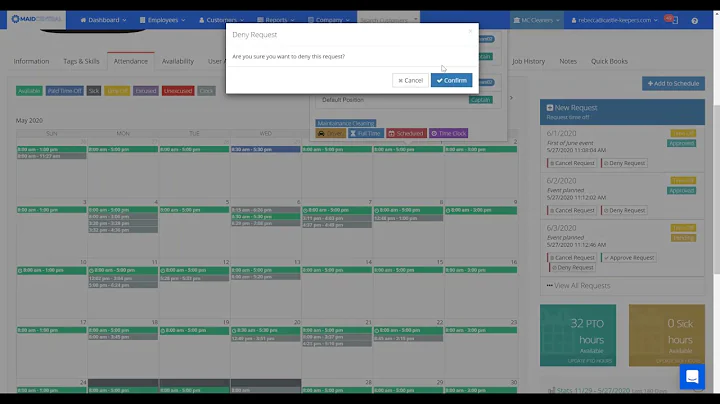This screenshot has height=404, width=720.
Task: Approve the 6/3/2020 pending request
Action: coord(629,258)
